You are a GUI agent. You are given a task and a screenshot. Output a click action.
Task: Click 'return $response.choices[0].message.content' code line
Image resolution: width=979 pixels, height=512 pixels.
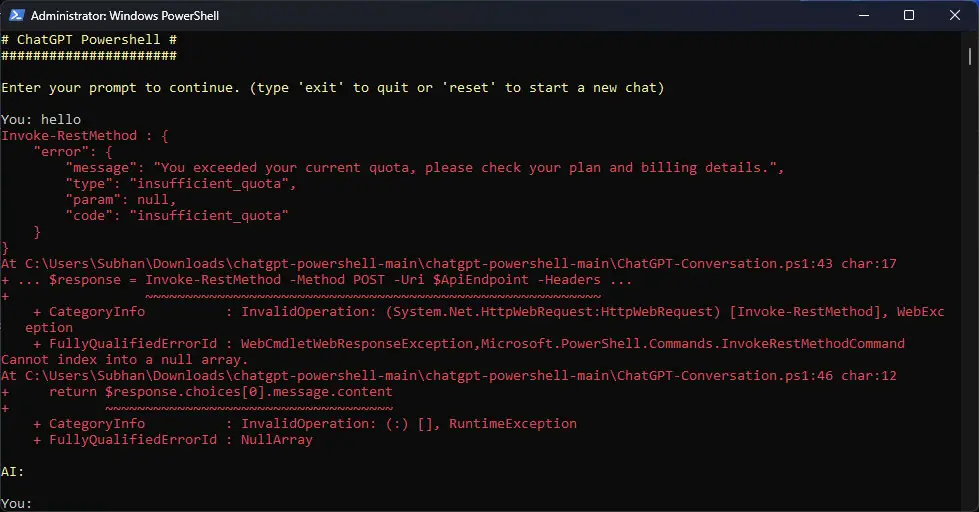tap(221, 391)
